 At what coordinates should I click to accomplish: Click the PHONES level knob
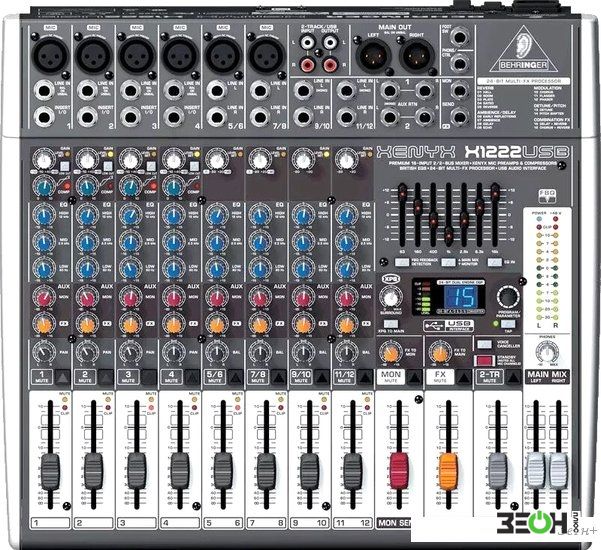[547, 351]
